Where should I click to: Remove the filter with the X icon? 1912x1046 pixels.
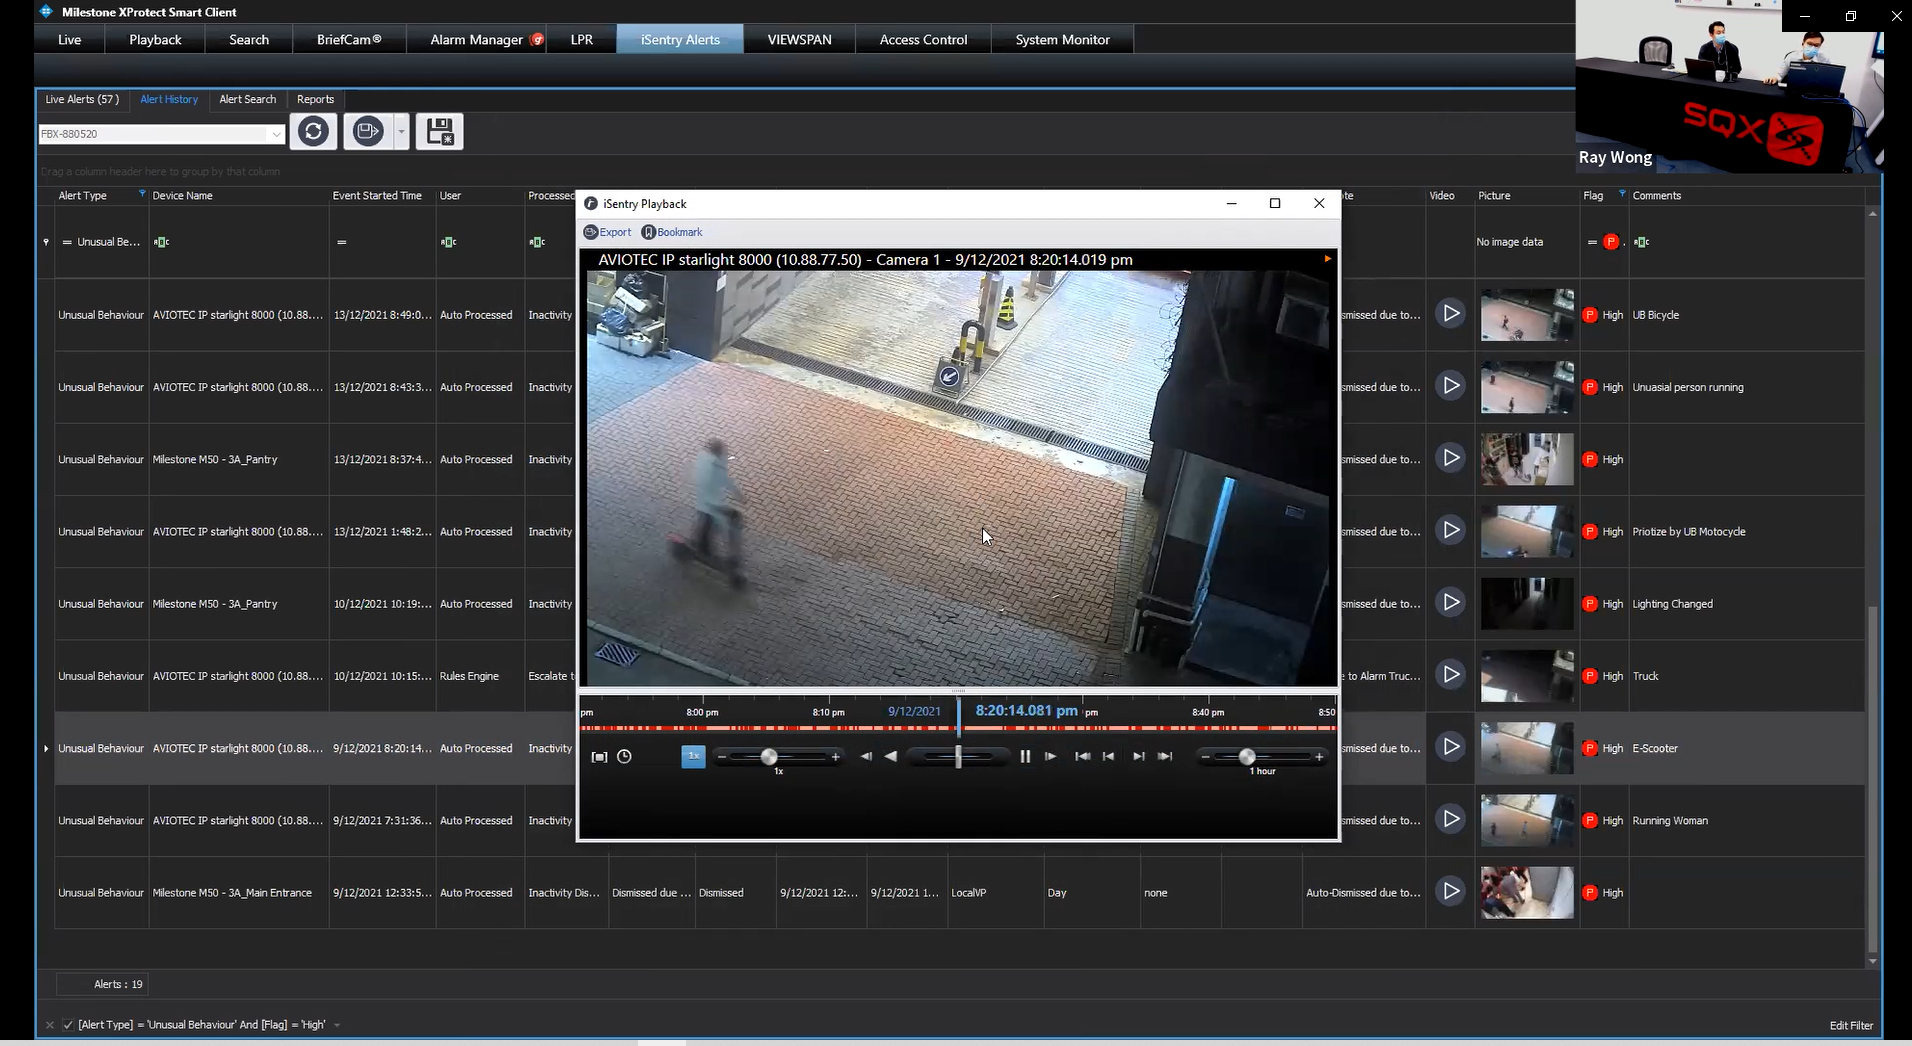point(49,1025)
